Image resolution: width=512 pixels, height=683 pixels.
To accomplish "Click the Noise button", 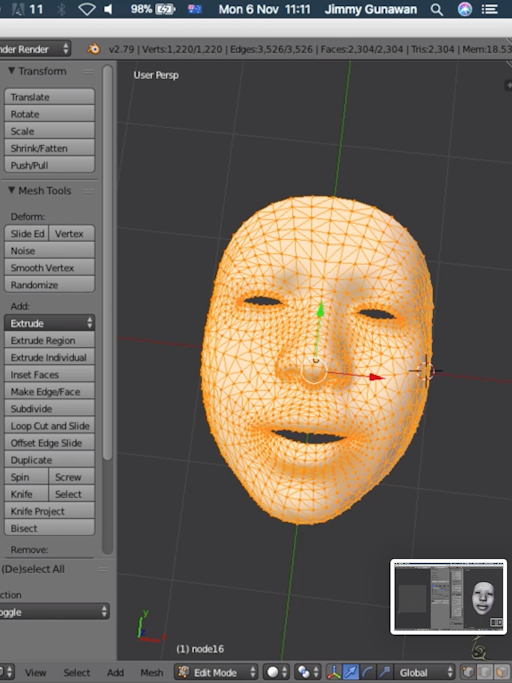I will click(x=49, y=250).
